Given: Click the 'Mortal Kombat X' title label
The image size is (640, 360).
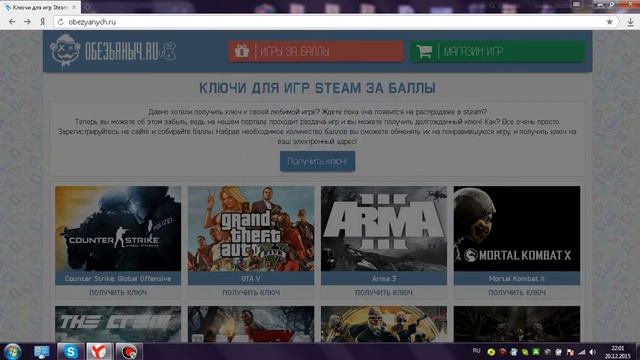Looking at the screenshot, I should click(x=517, y=279).
